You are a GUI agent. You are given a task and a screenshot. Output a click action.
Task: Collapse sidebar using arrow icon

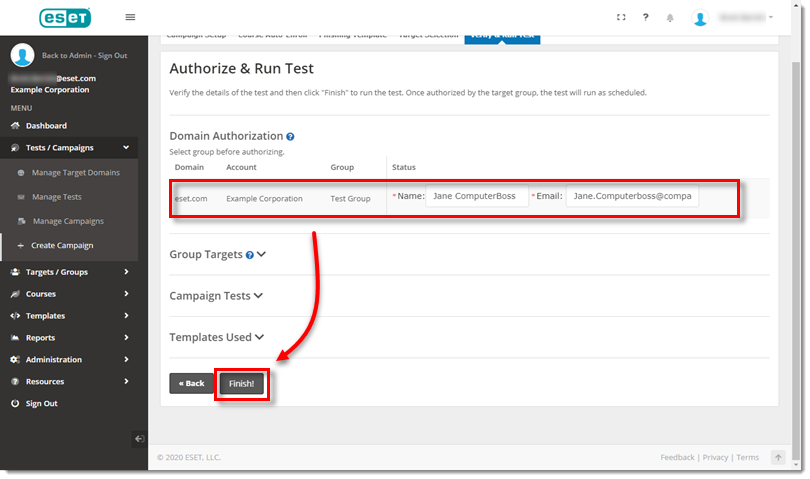point(139,438)
